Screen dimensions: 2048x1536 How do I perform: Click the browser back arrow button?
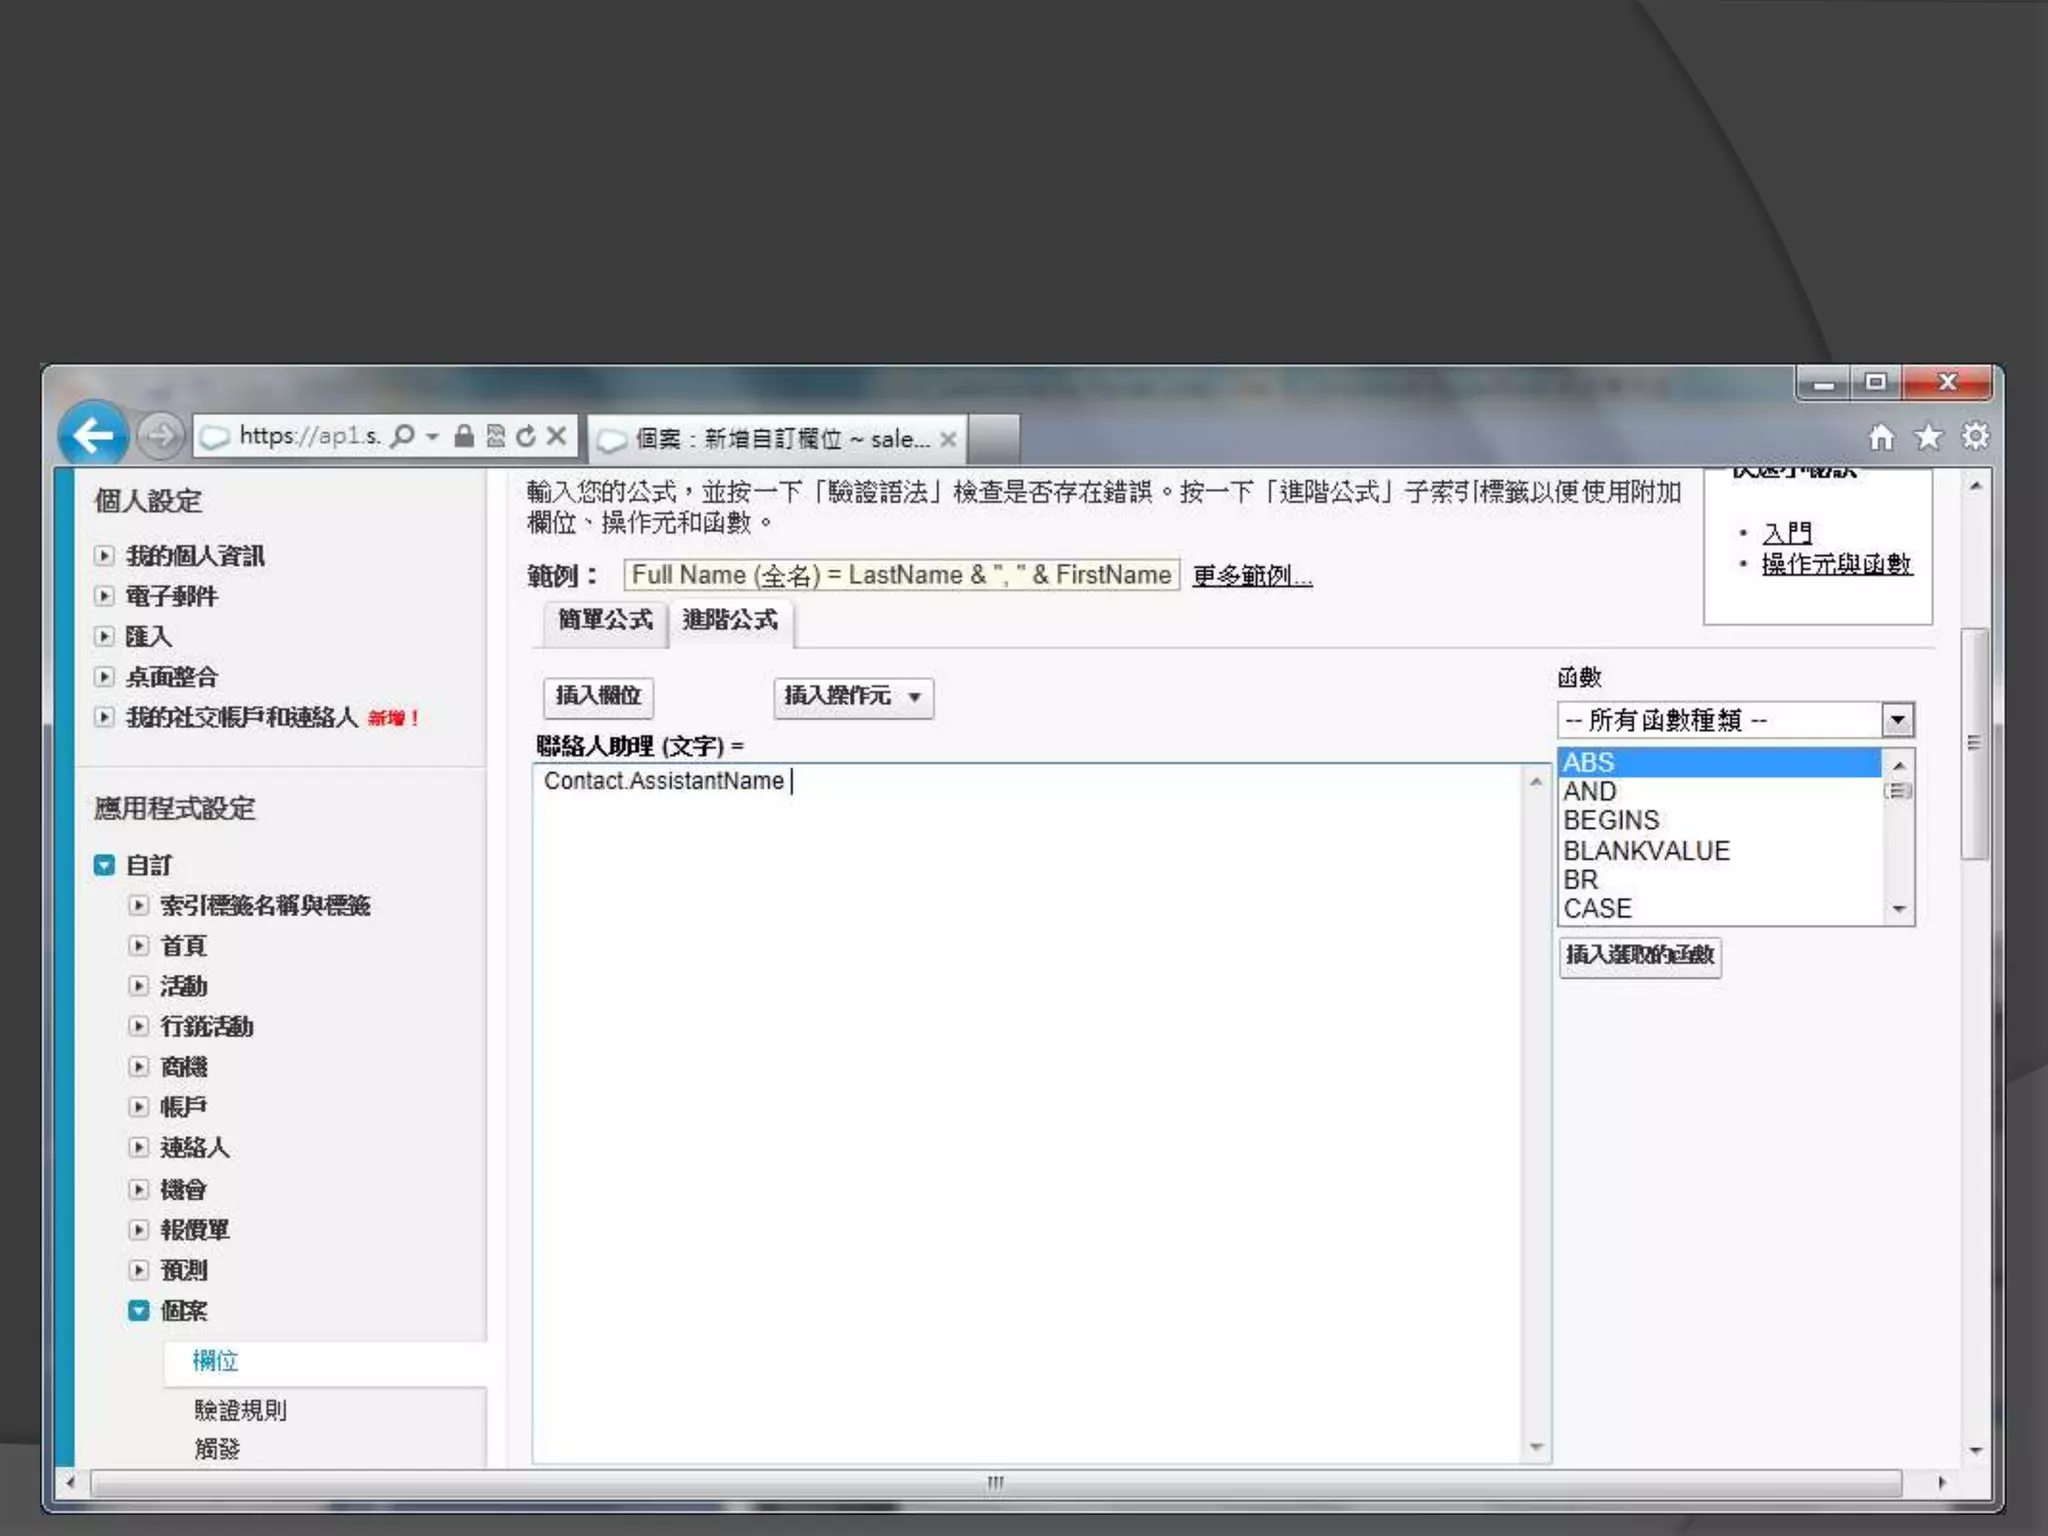(93, 435)
